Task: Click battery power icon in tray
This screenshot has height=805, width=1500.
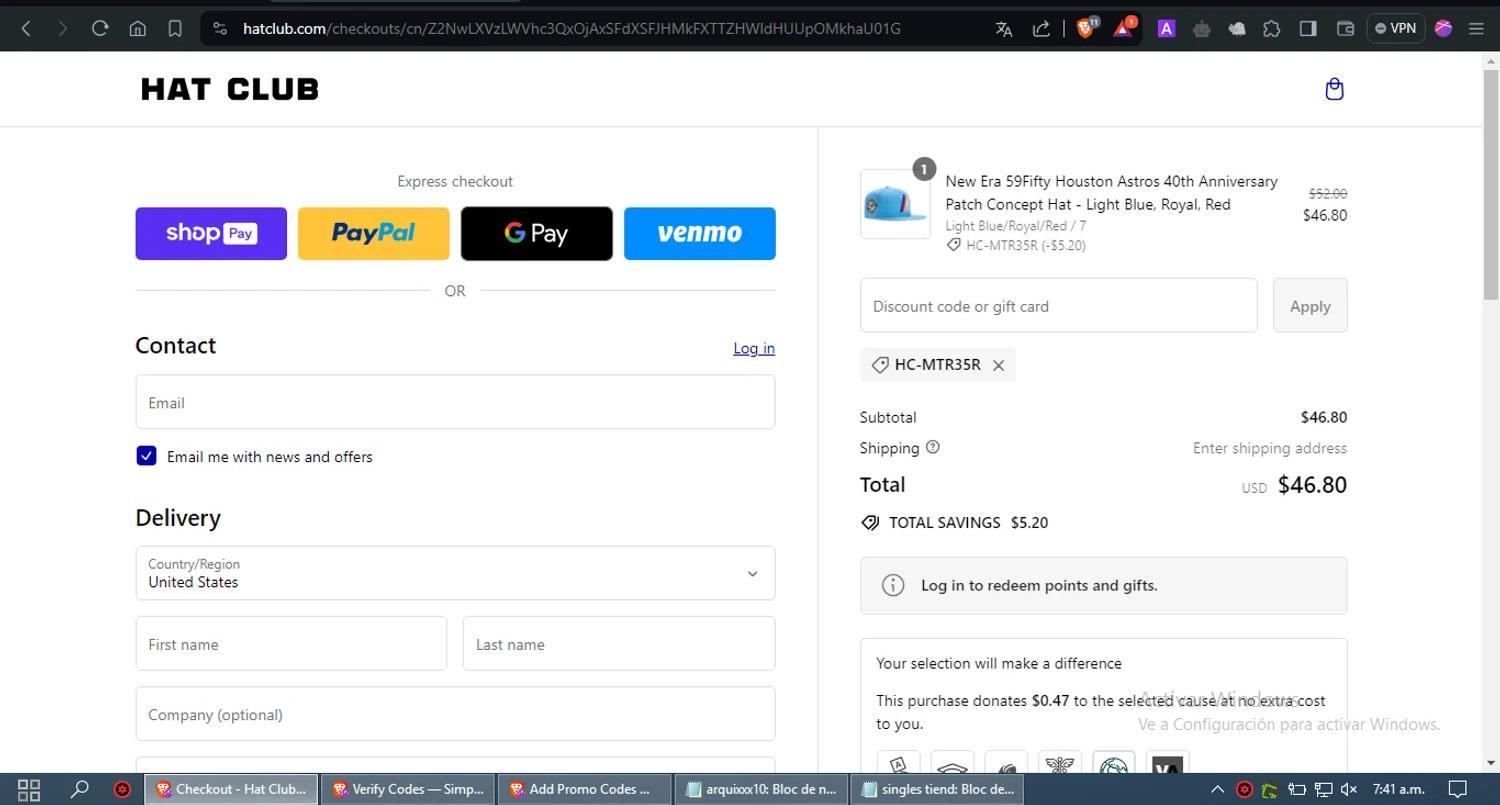Action: click(1296, 789)
